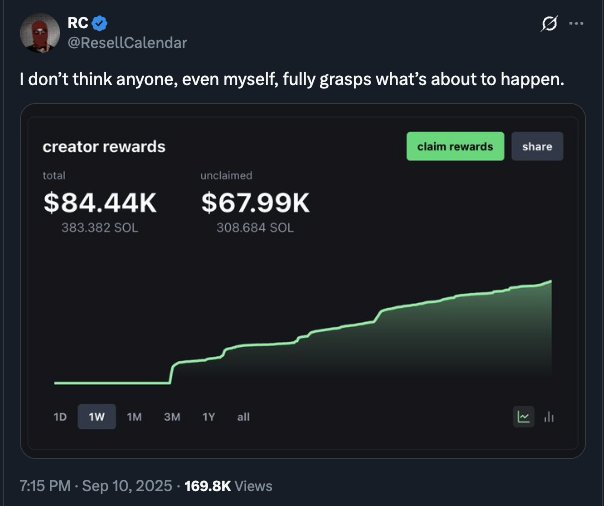The height and width of the screenshot is (506, 604).
Task: Click RC's profile avatar picture
Action: click(38, 34)
